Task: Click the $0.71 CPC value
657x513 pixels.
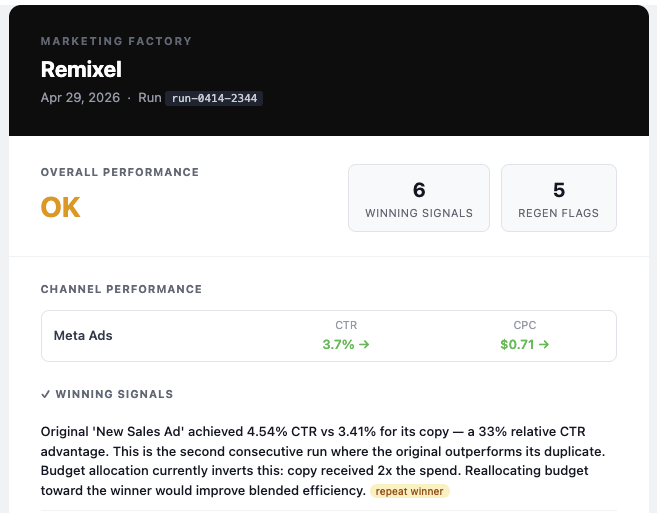Action: tap(517, 345)
